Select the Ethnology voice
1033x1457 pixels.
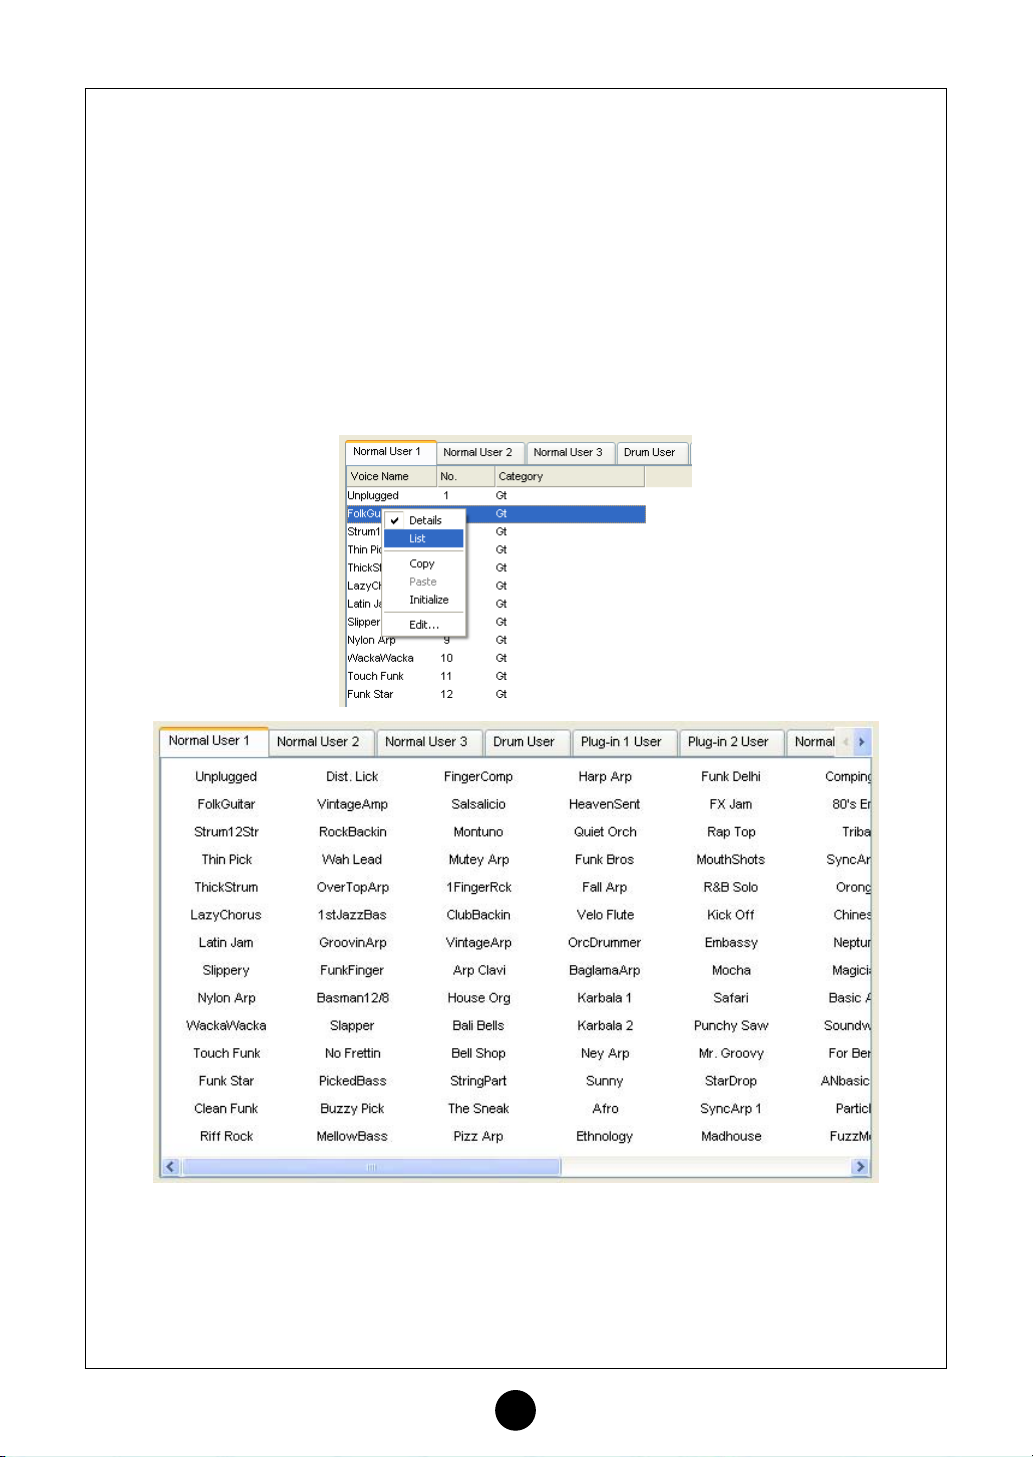[x=605, y=1137]
